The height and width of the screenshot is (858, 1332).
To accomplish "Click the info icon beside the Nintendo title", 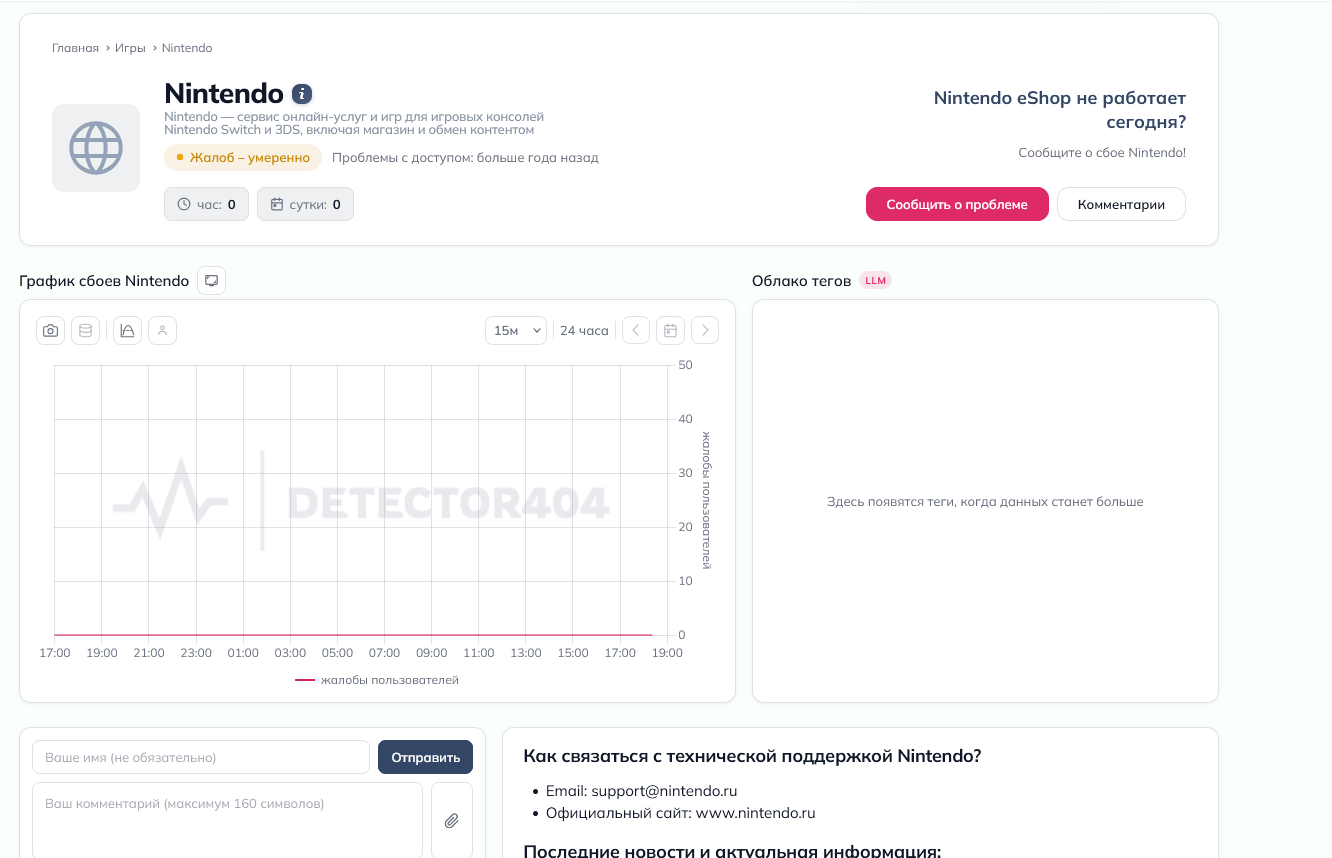I will 302,94.
